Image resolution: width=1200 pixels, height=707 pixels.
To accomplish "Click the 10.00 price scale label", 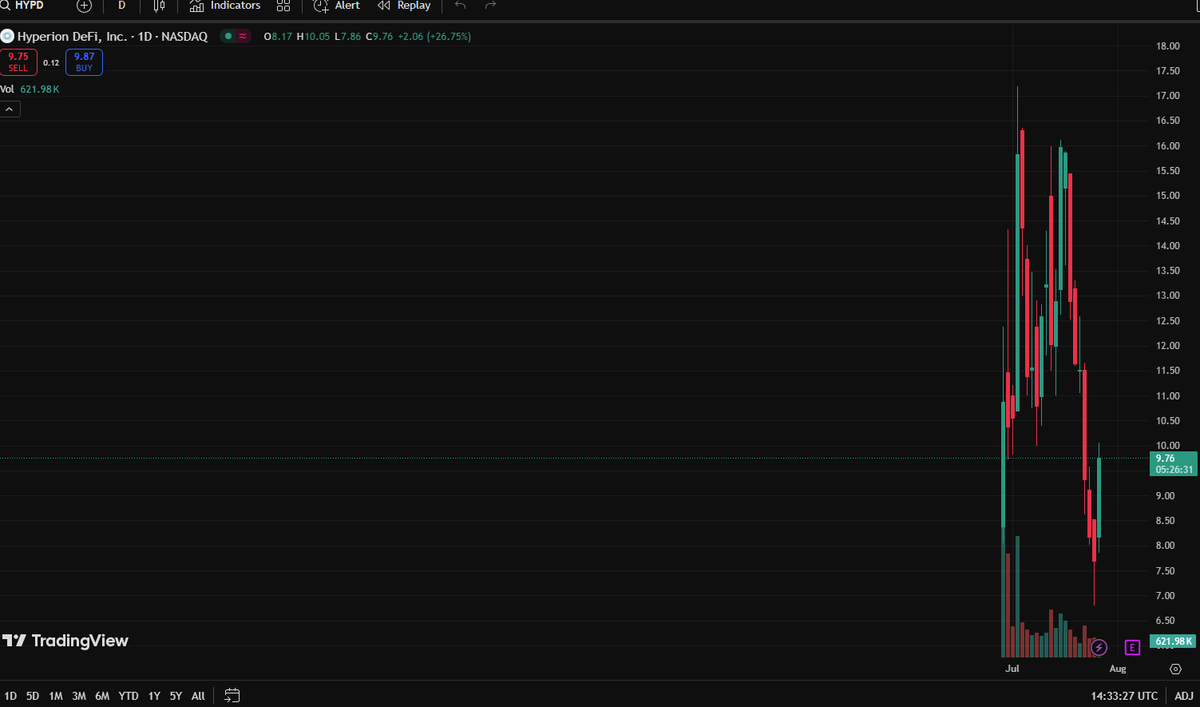I will 1166,446.
